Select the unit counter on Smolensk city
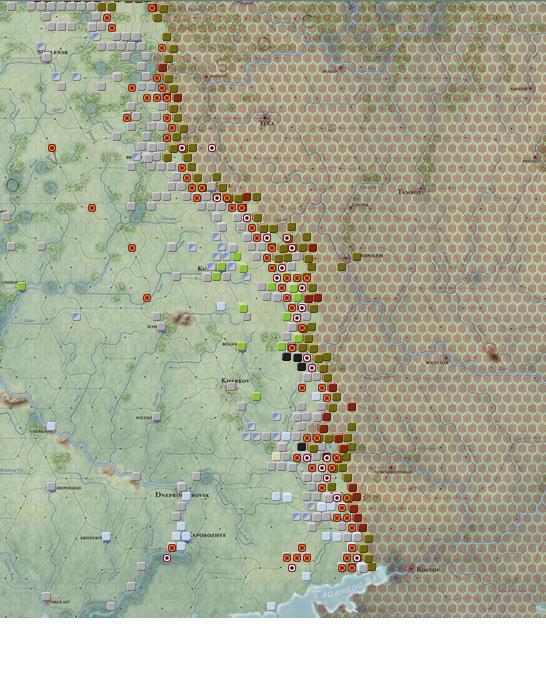This screenshot has width=546, height=700. [47, 57]
